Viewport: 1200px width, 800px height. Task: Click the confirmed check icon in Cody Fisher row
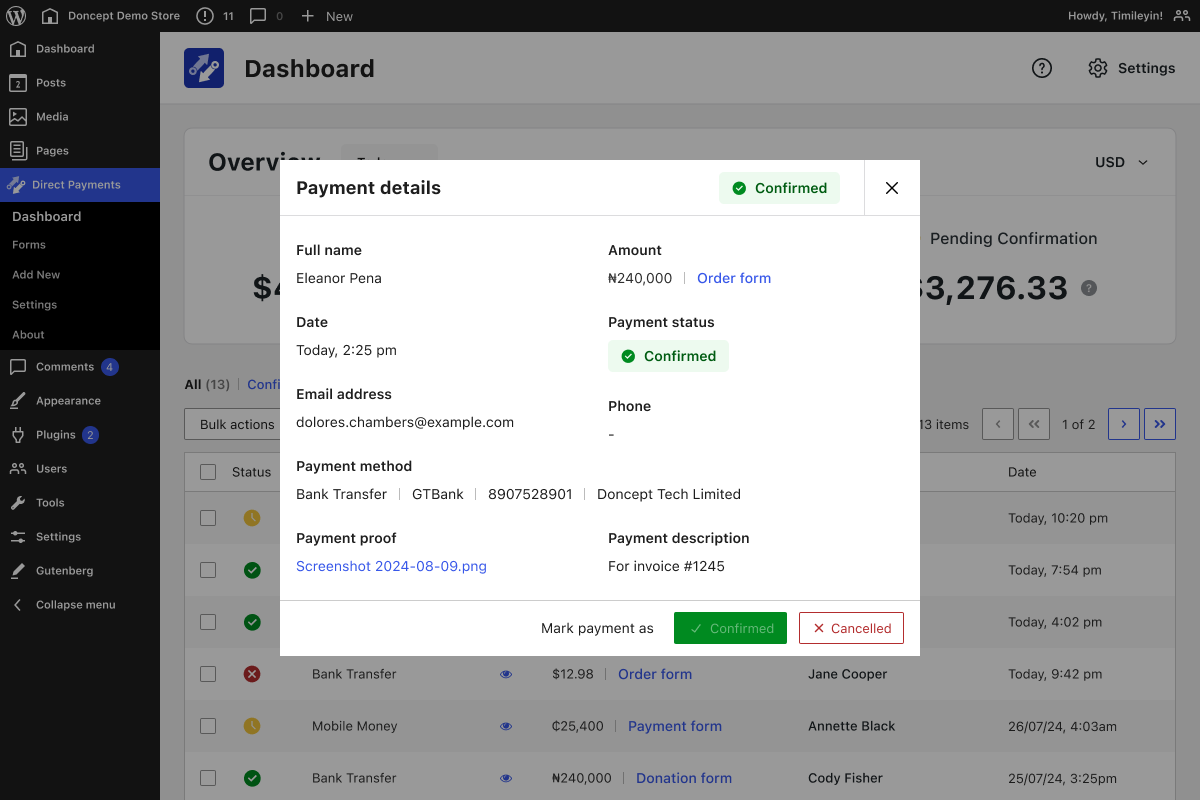pos(252,778)
